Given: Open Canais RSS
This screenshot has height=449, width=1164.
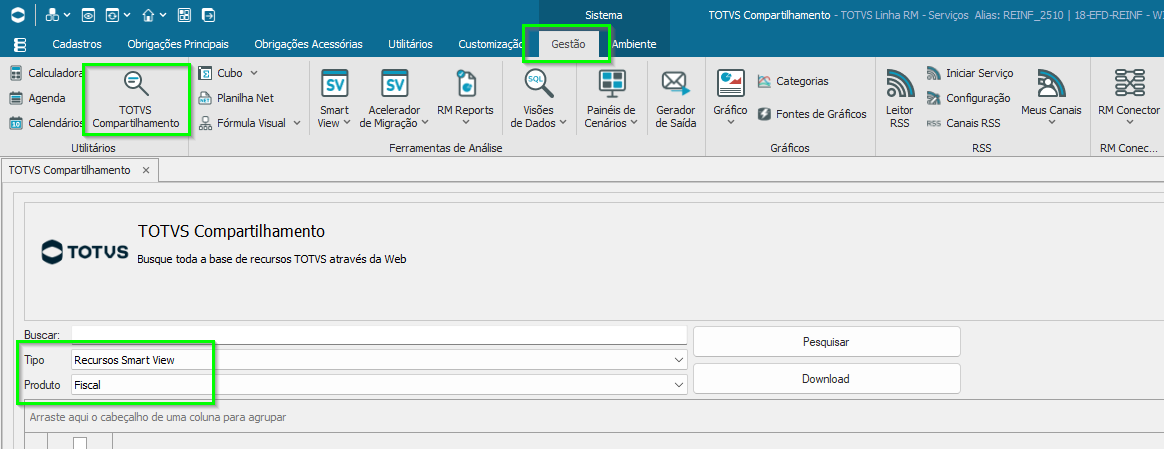Looking at the screenshot, I should tap(963, 123).
